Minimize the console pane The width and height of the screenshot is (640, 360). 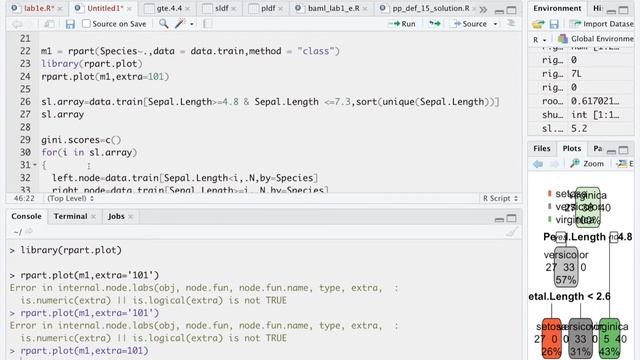click(x=499, y=219)
